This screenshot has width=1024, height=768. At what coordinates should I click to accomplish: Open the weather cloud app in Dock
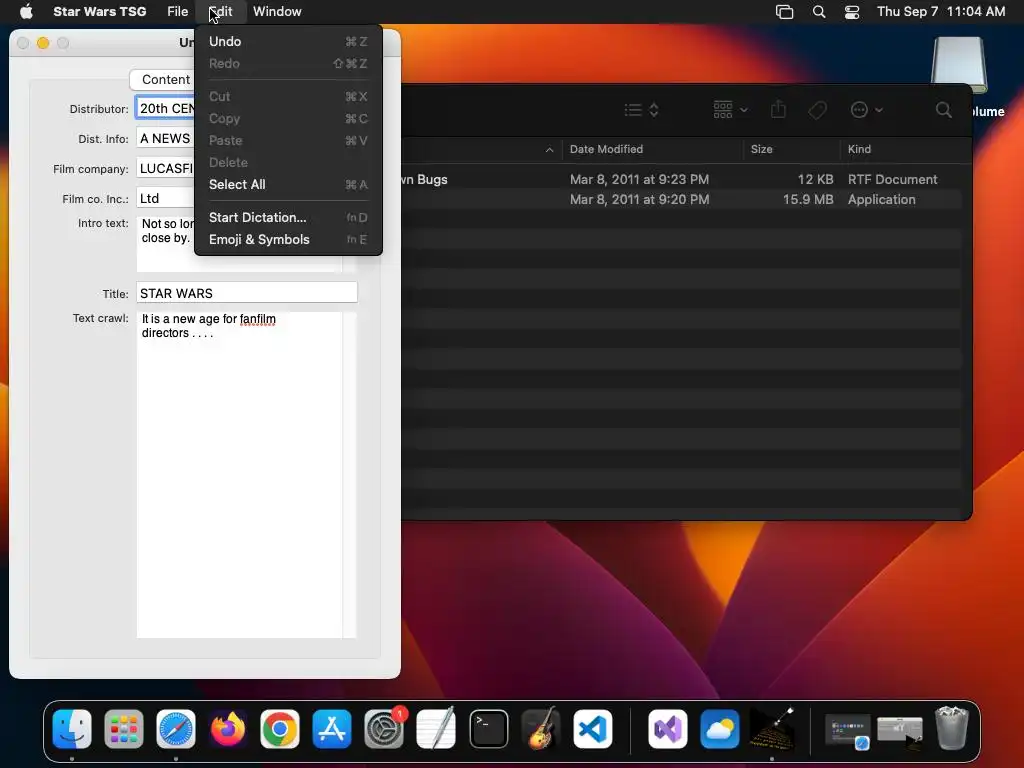click(720, 729)
